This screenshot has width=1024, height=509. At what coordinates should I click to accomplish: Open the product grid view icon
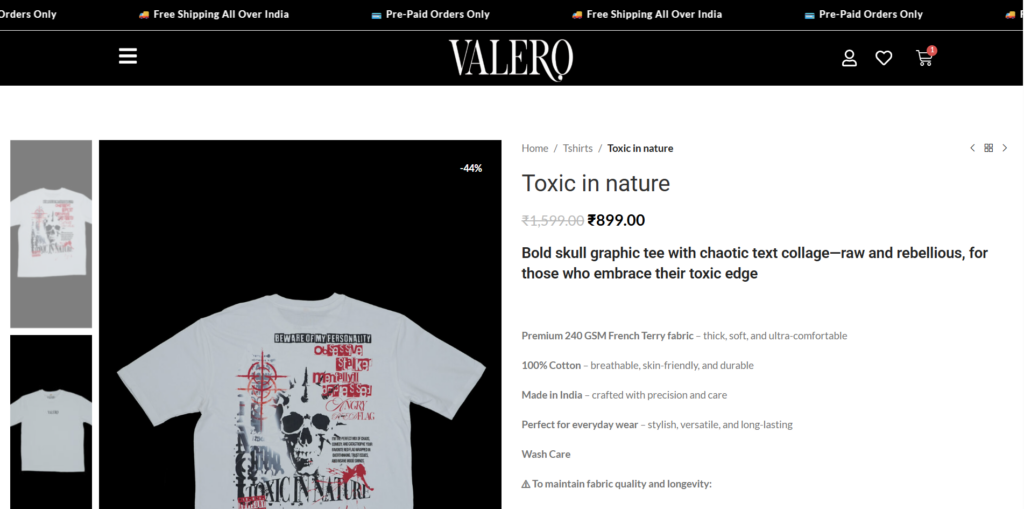tap(989, 148)
